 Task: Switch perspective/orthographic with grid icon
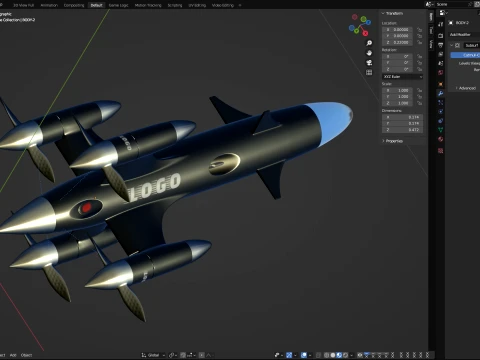(x=369, y=72)
